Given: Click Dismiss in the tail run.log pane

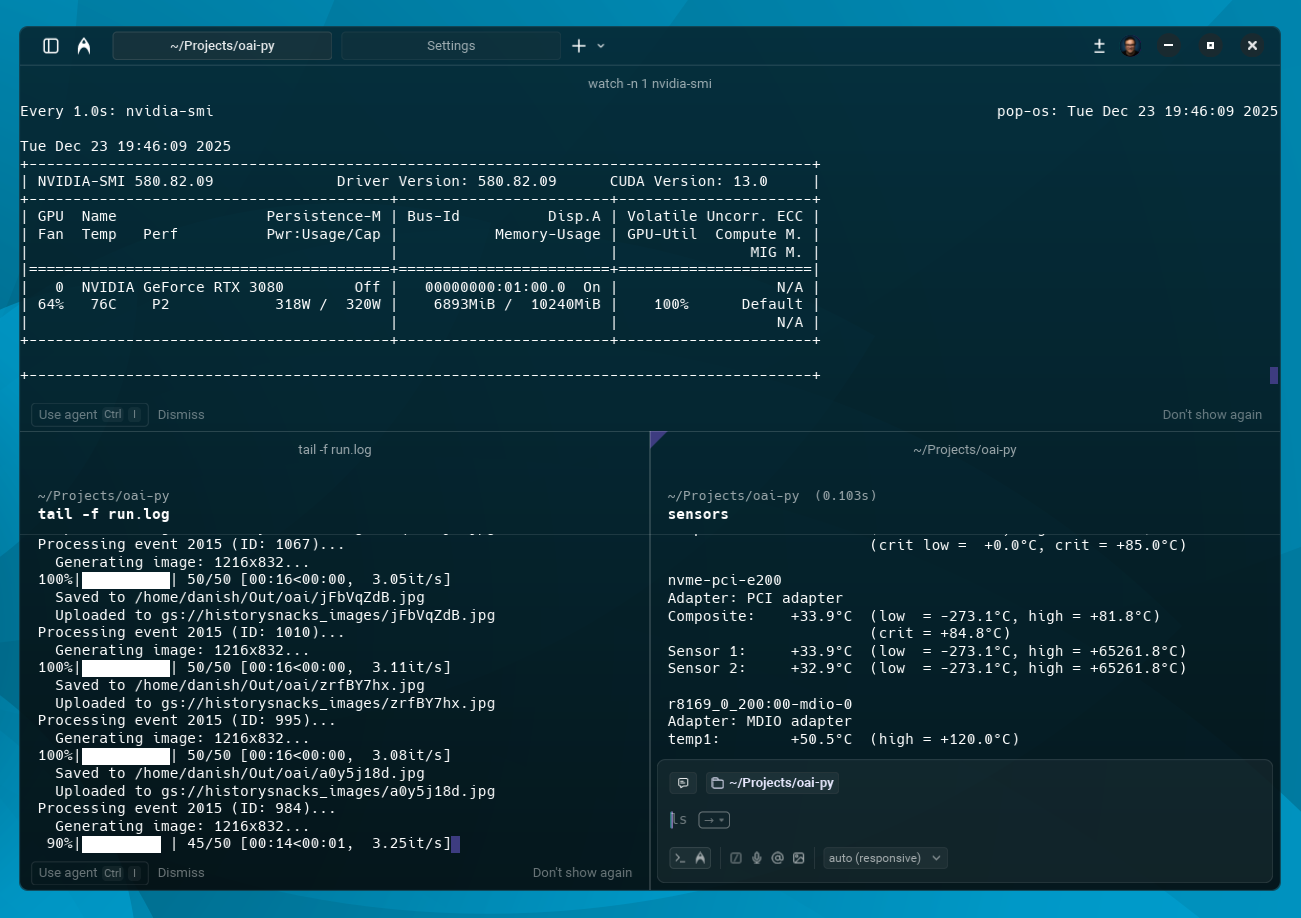Looking at the screenshot, I should click(181, 873).
